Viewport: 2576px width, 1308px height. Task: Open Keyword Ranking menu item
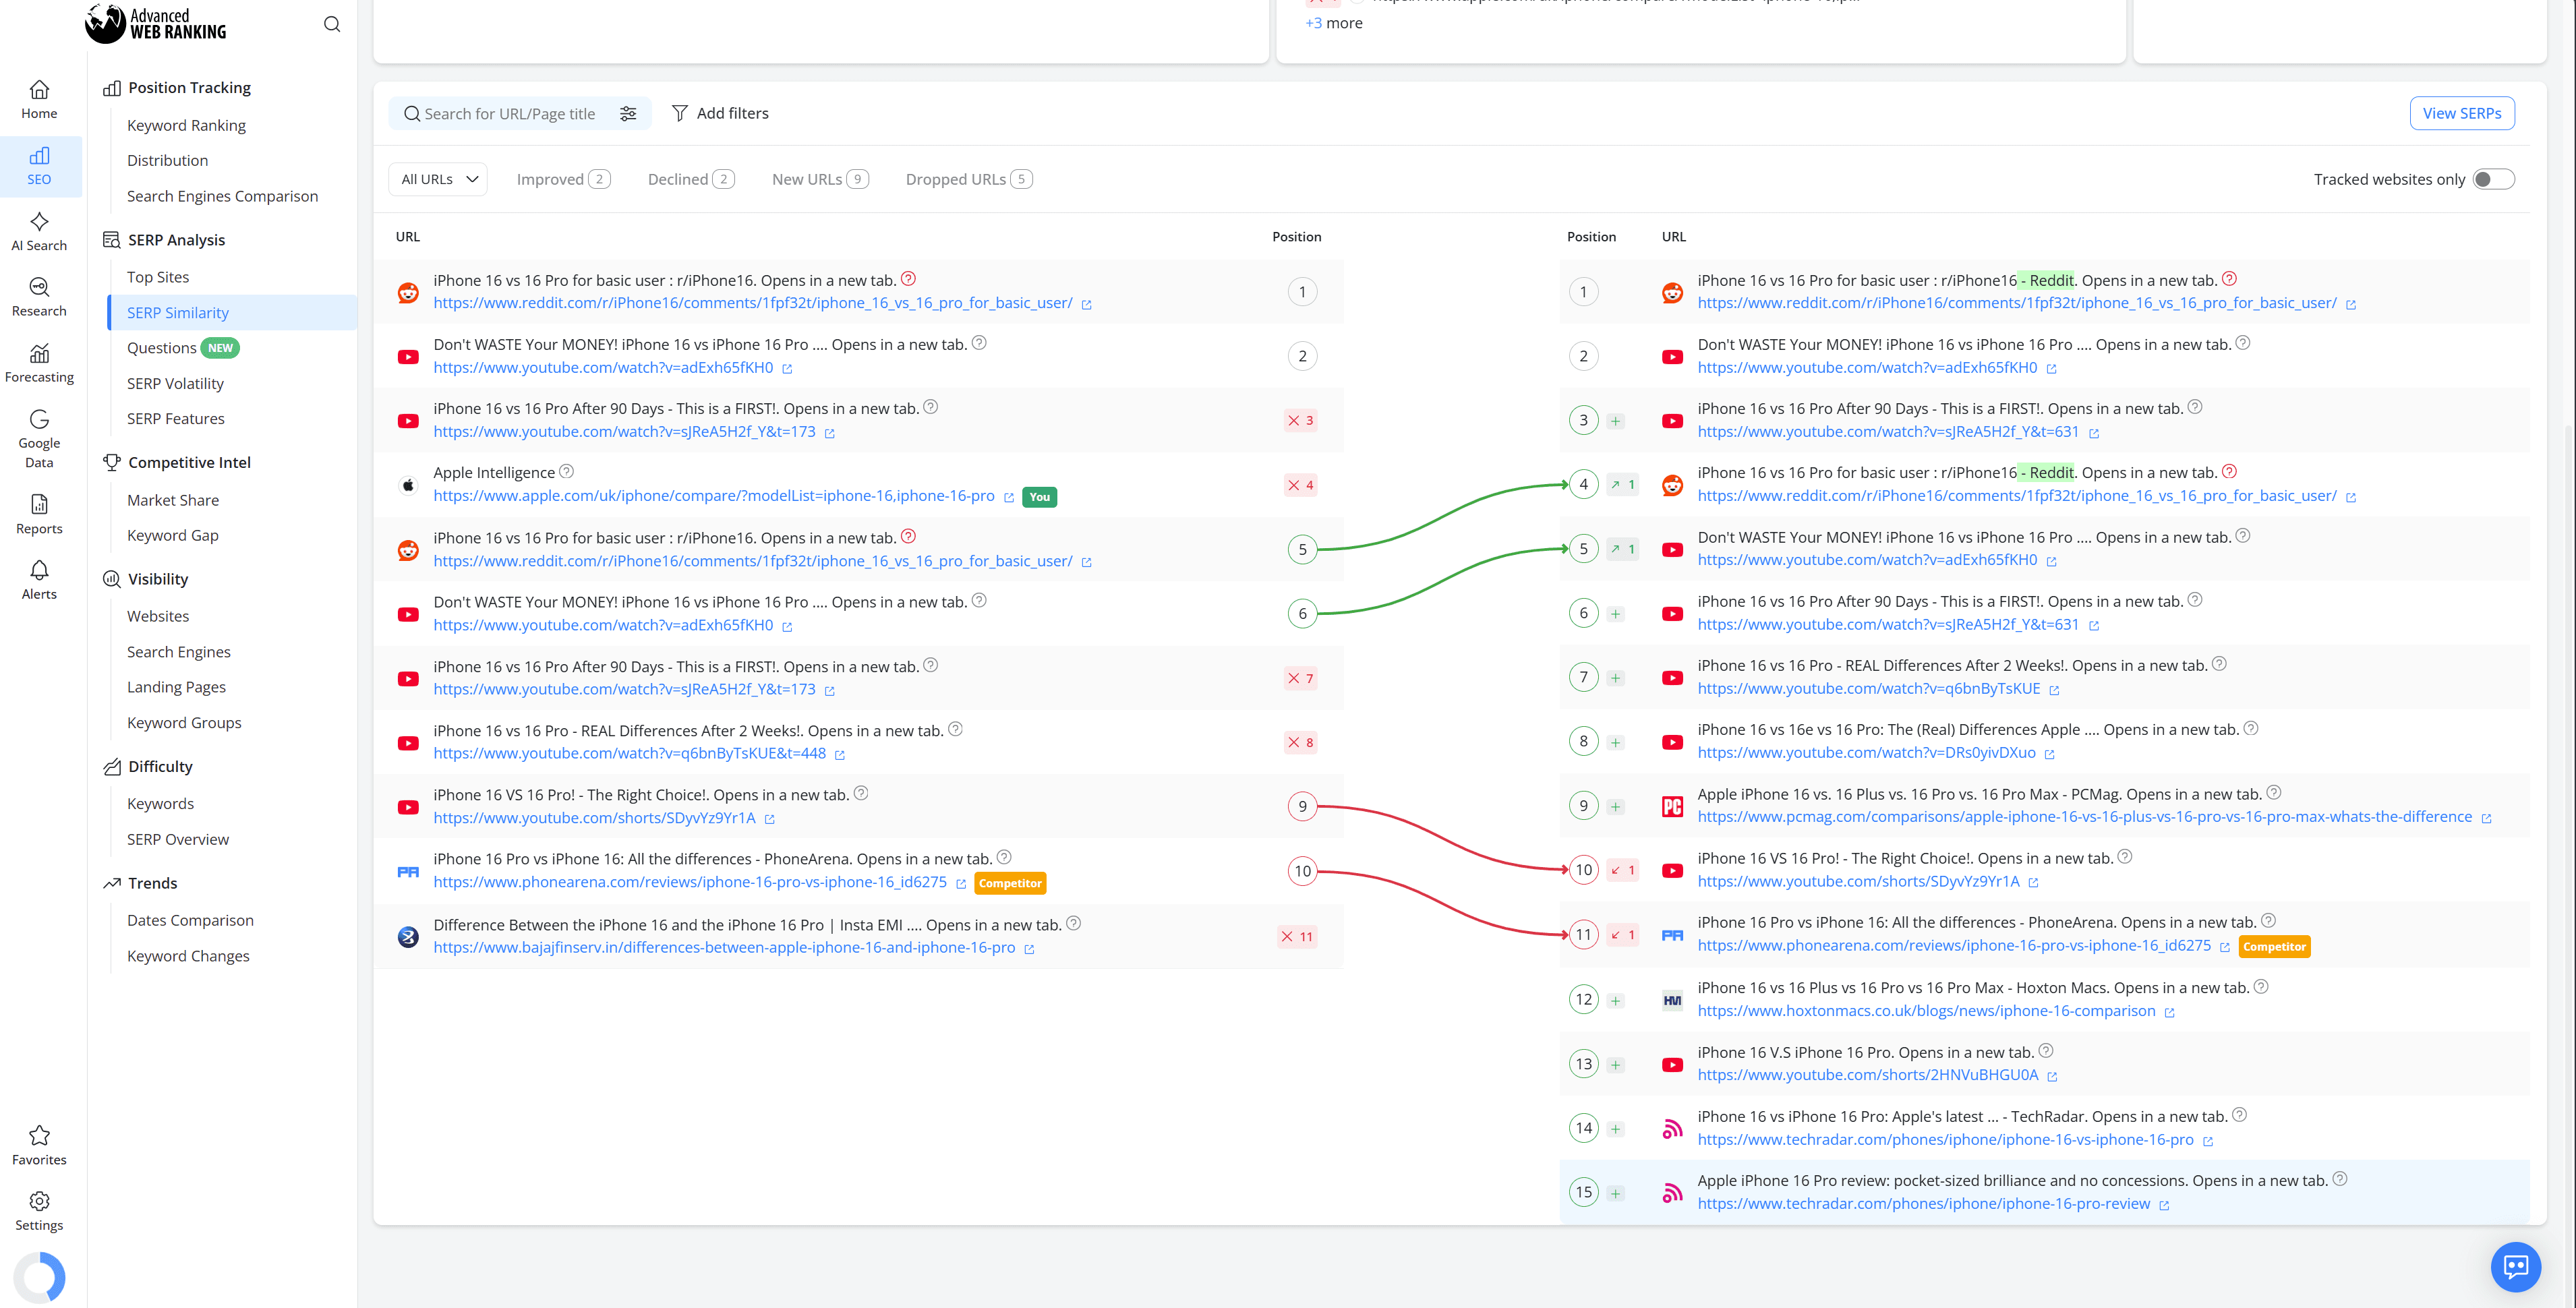186,125
